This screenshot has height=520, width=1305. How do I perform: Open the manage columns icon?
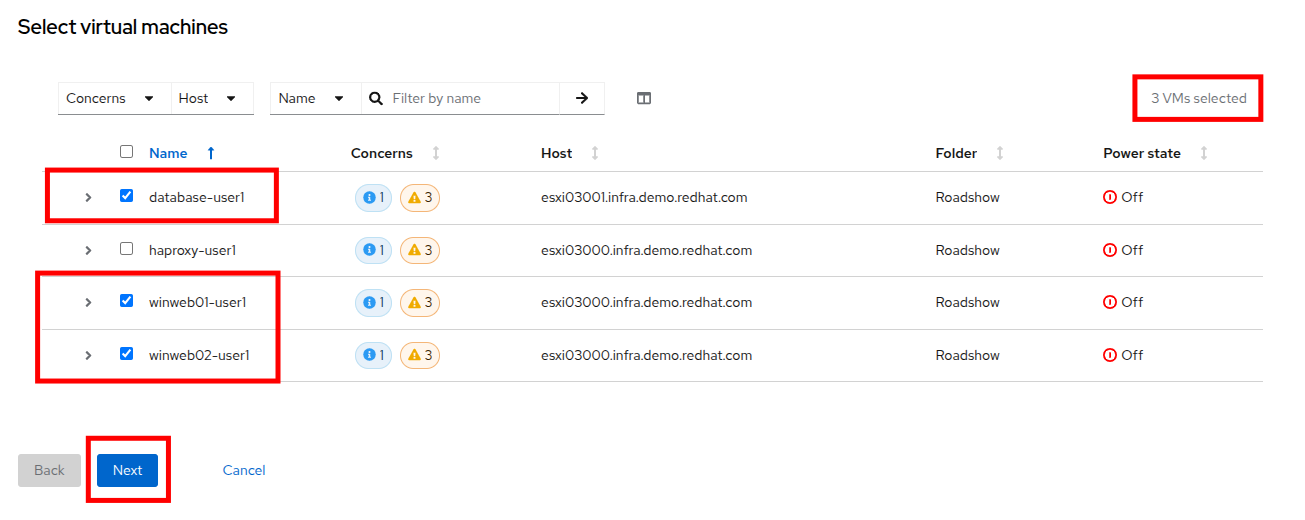(644, 98)
